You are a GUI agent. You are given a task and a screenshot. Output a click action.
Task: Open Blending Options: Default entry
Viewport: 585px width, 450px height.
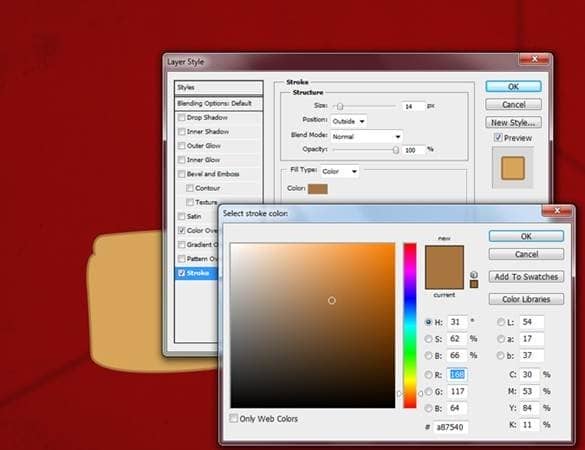point(219,103)
